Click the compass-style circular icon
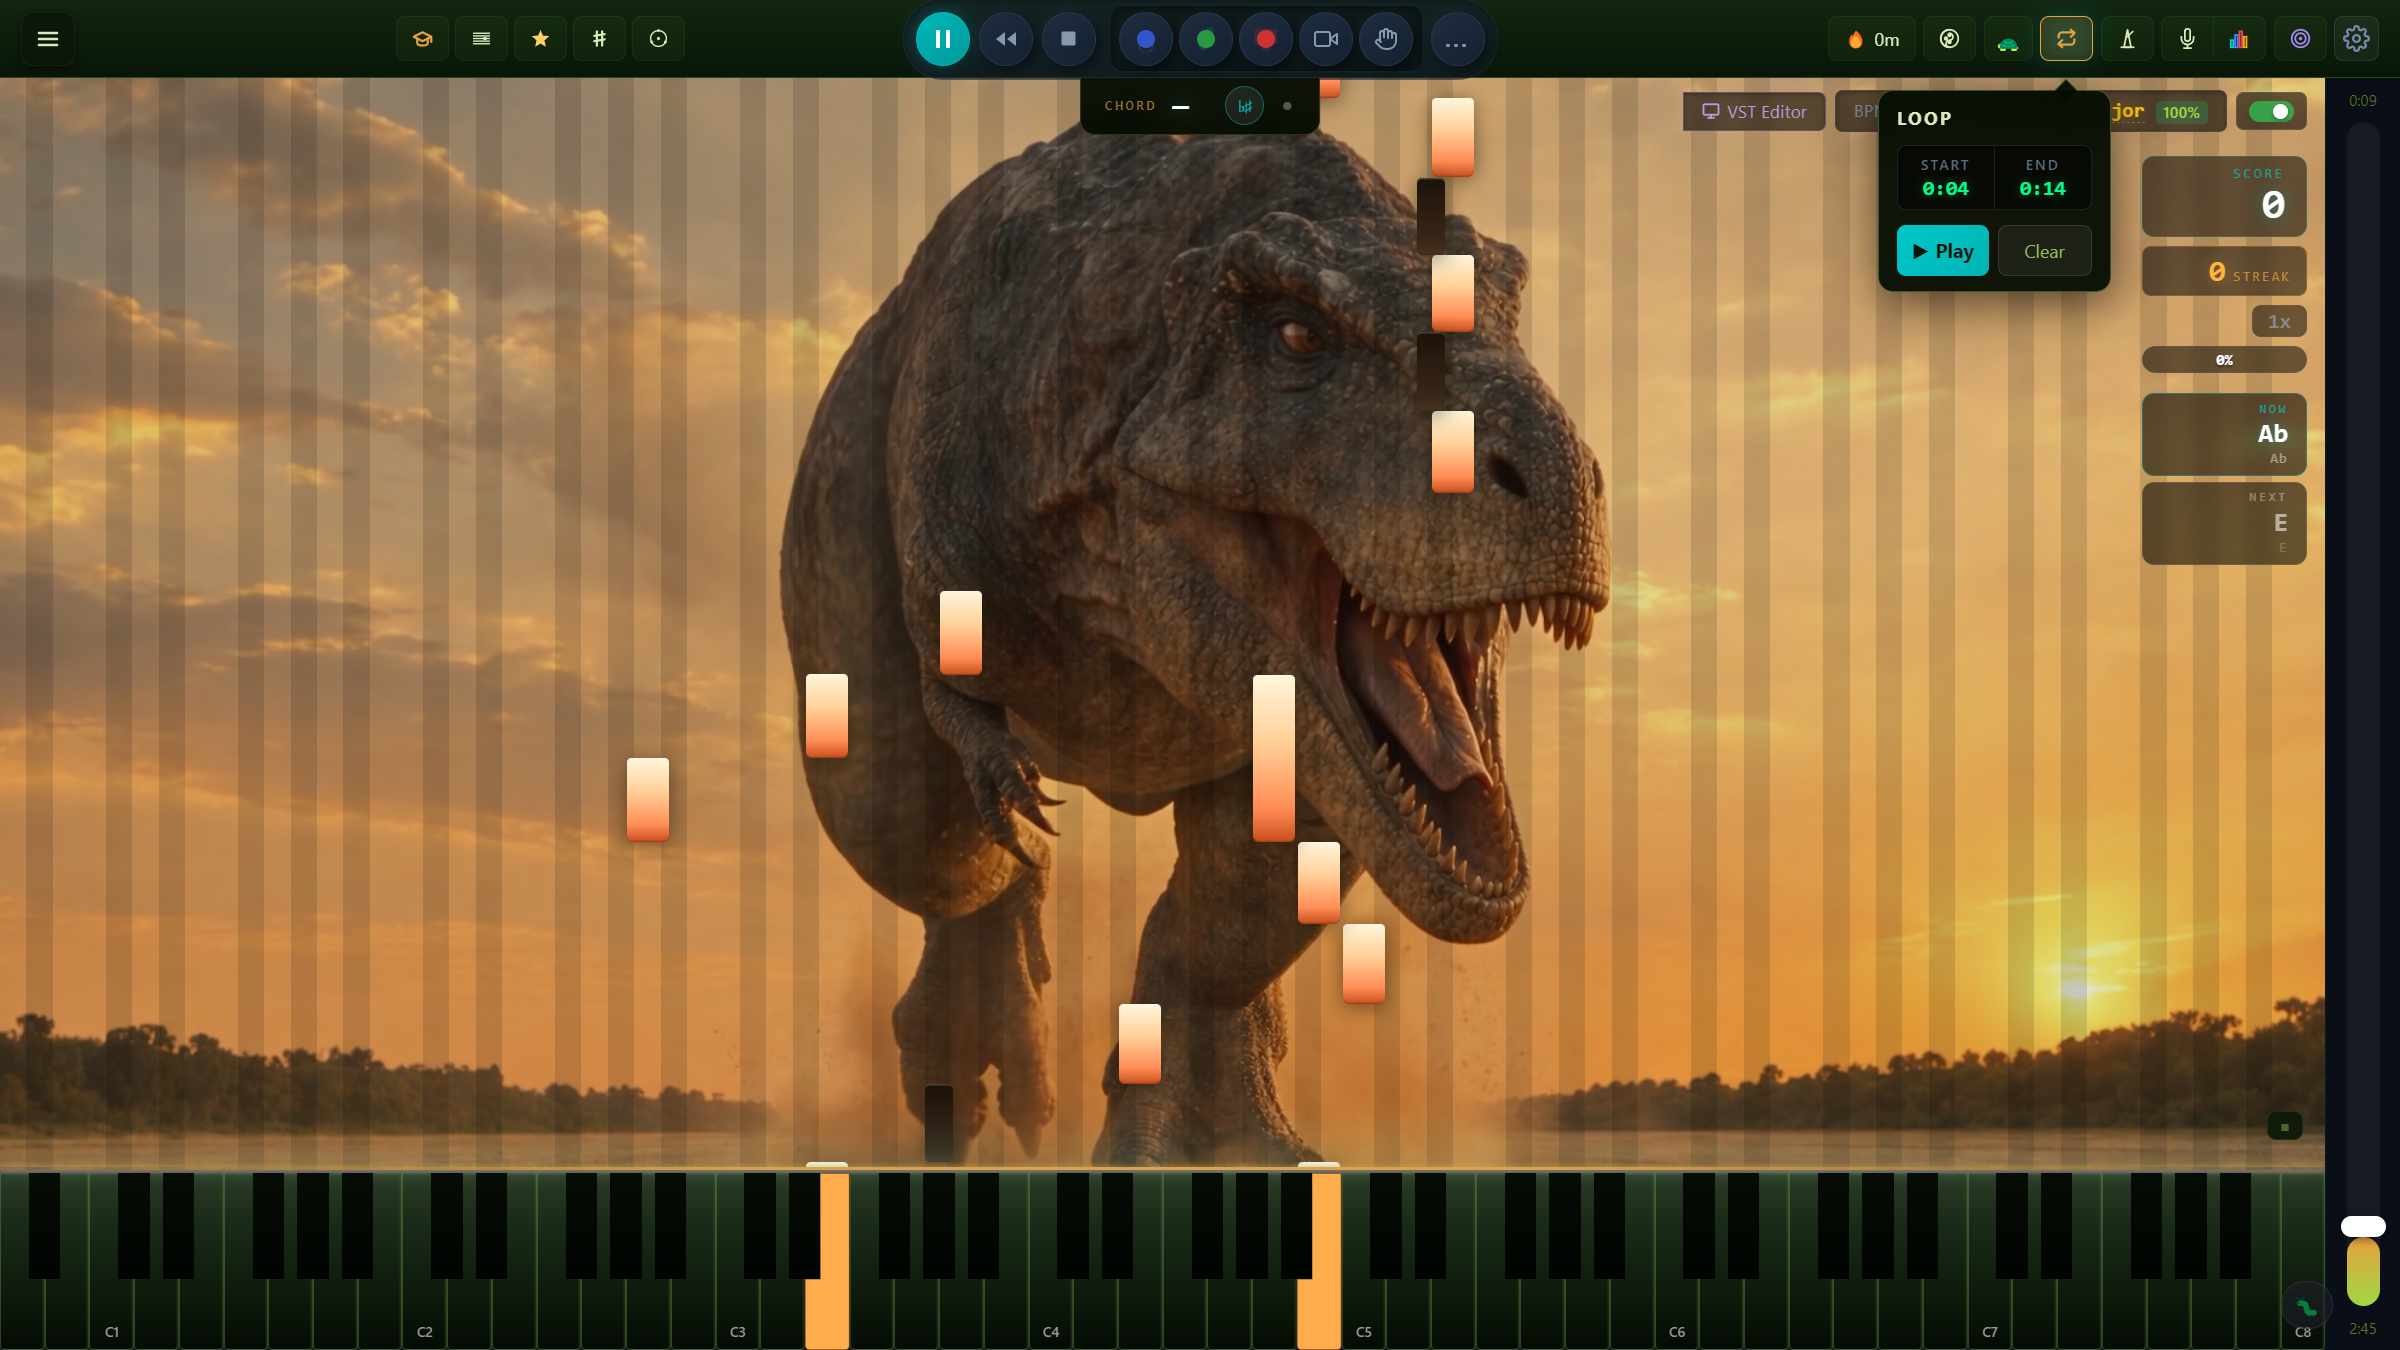2400x1350 pixels. click(1949, 39)
